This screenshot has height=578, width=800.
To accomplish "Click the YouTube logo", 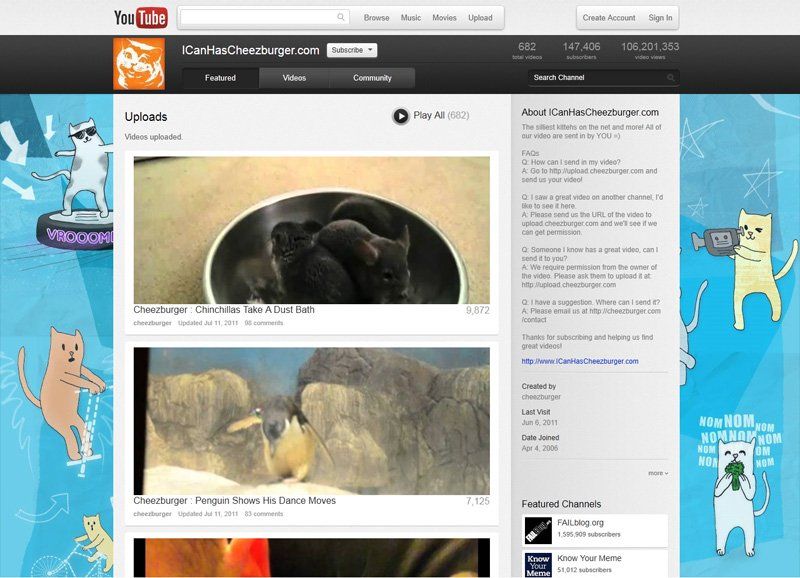I will point(140,18).
